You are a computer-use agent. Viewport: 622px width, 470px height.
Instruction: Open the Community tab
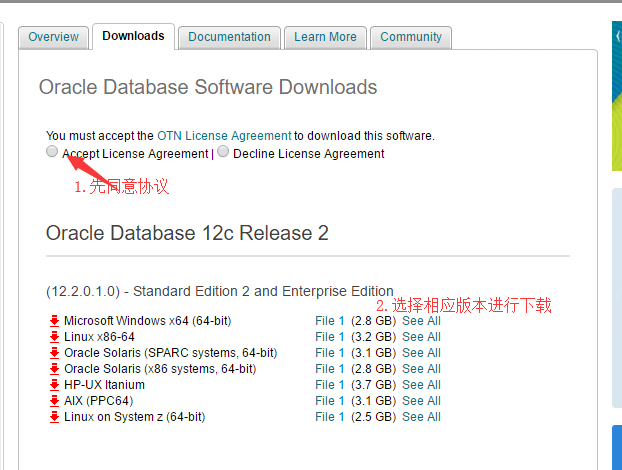point(411,37)
